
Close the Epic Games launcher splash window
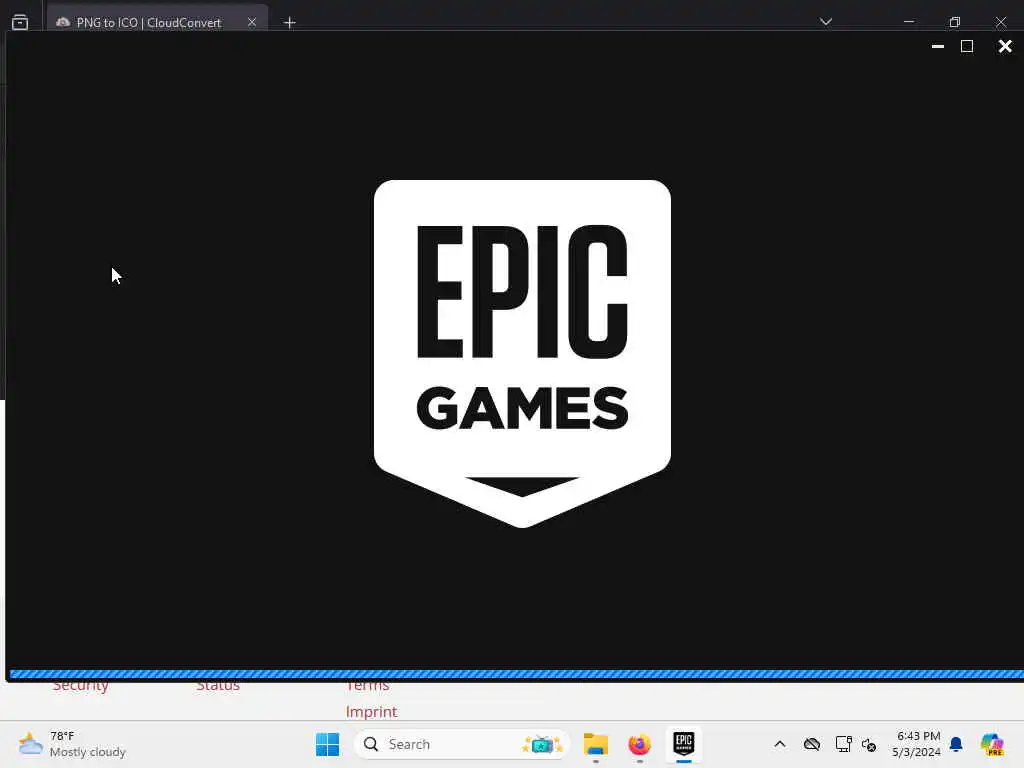click(1004, 46)
